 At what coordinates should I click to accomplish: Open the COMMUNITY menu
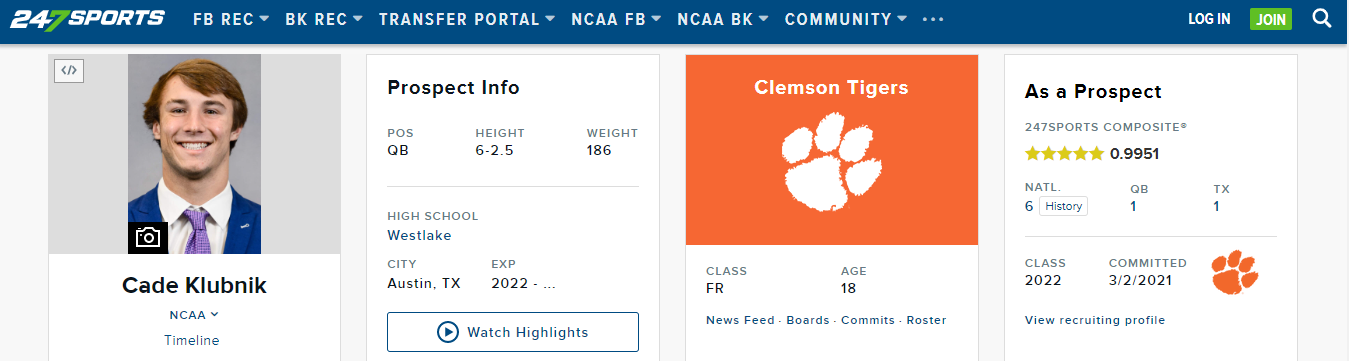[x=846, y=19]
